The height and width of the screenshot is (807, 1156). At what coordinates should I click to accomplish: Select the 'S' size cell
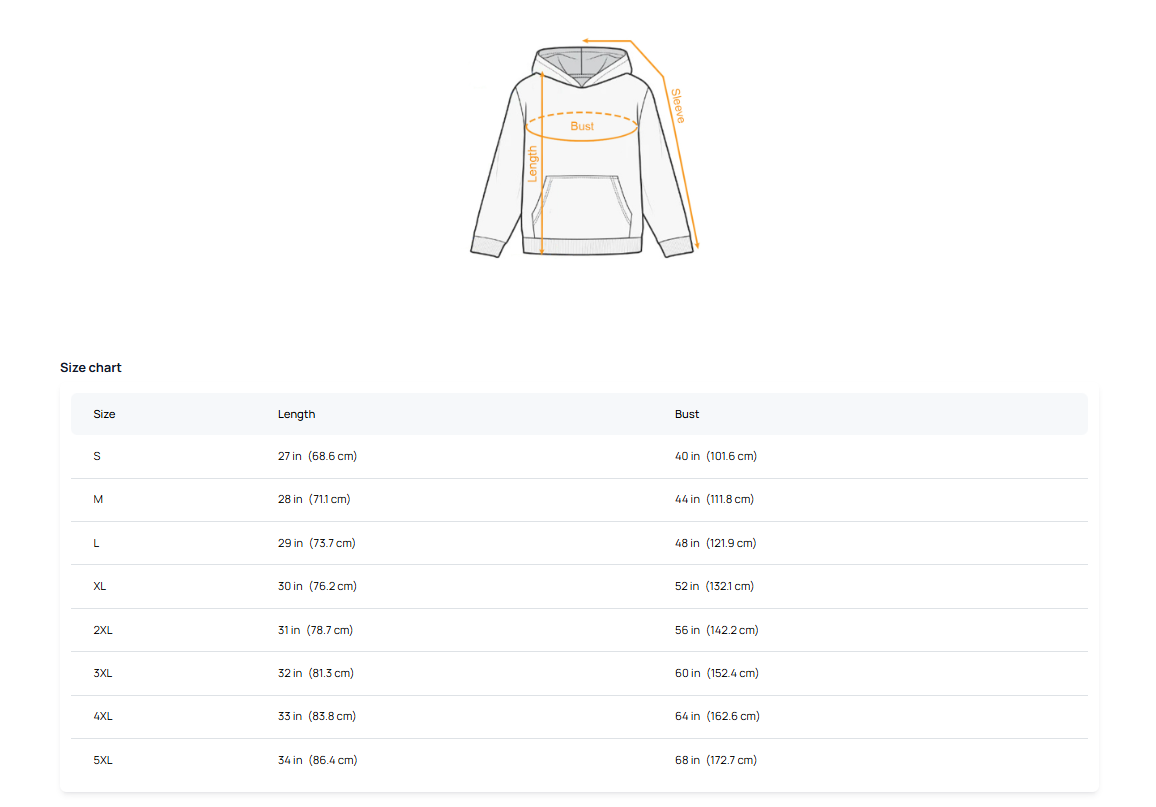click(x=97, y=456)
